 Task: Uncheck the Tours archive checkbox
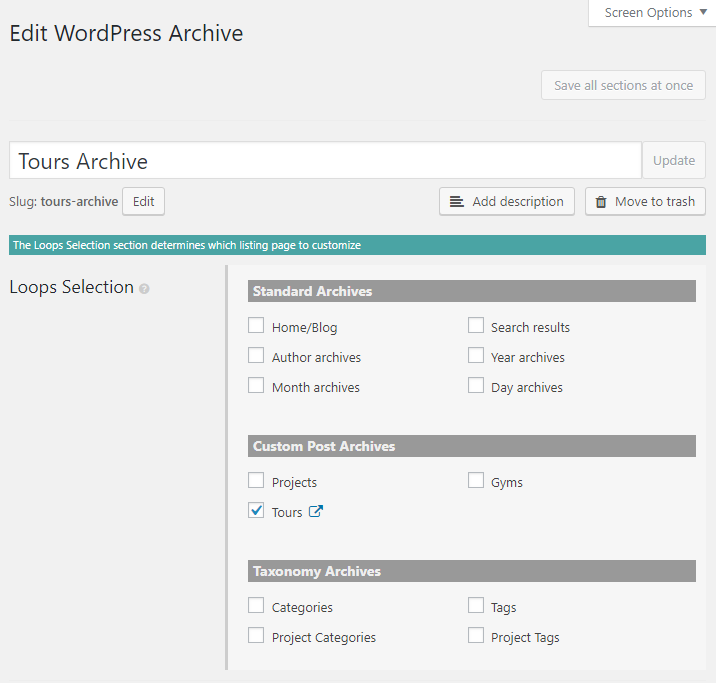click(x=256, y=510)
